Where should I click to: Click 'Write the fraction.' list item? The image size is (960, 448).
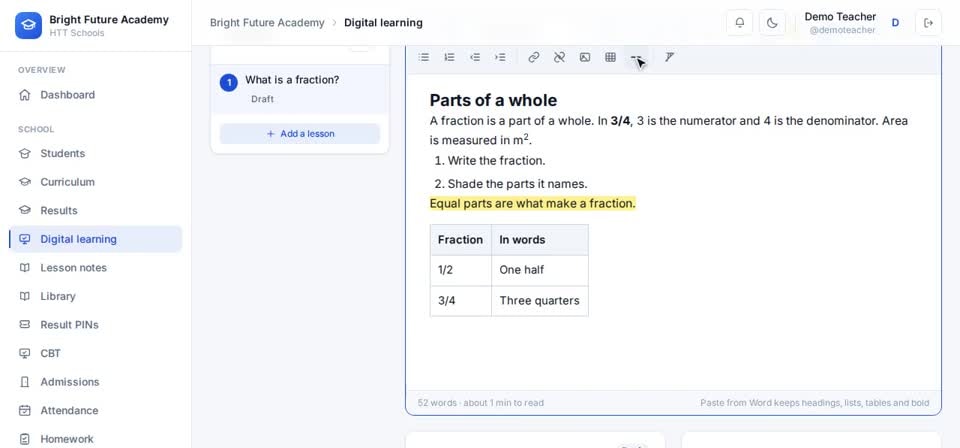coord(496,161)
